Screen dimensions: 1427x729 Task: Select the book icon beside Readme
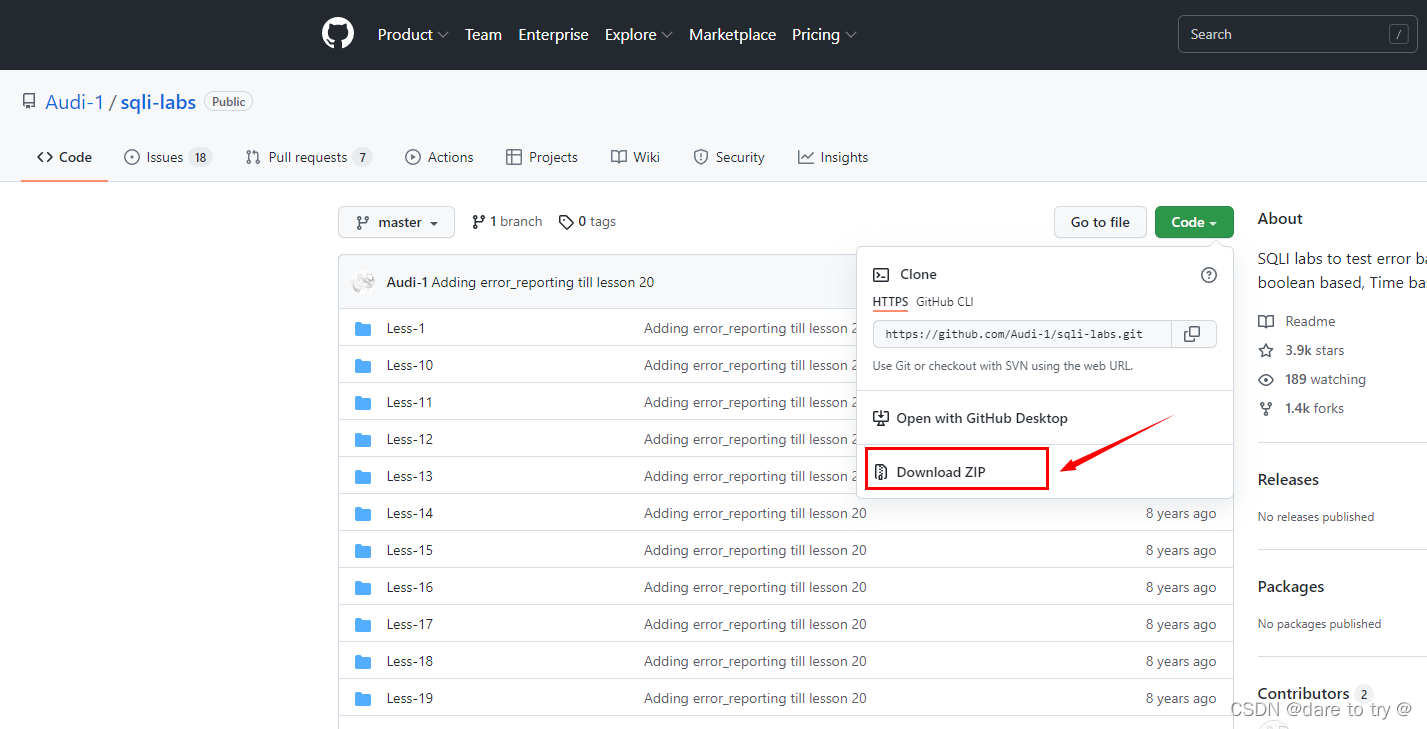(x=1266, y=321)
